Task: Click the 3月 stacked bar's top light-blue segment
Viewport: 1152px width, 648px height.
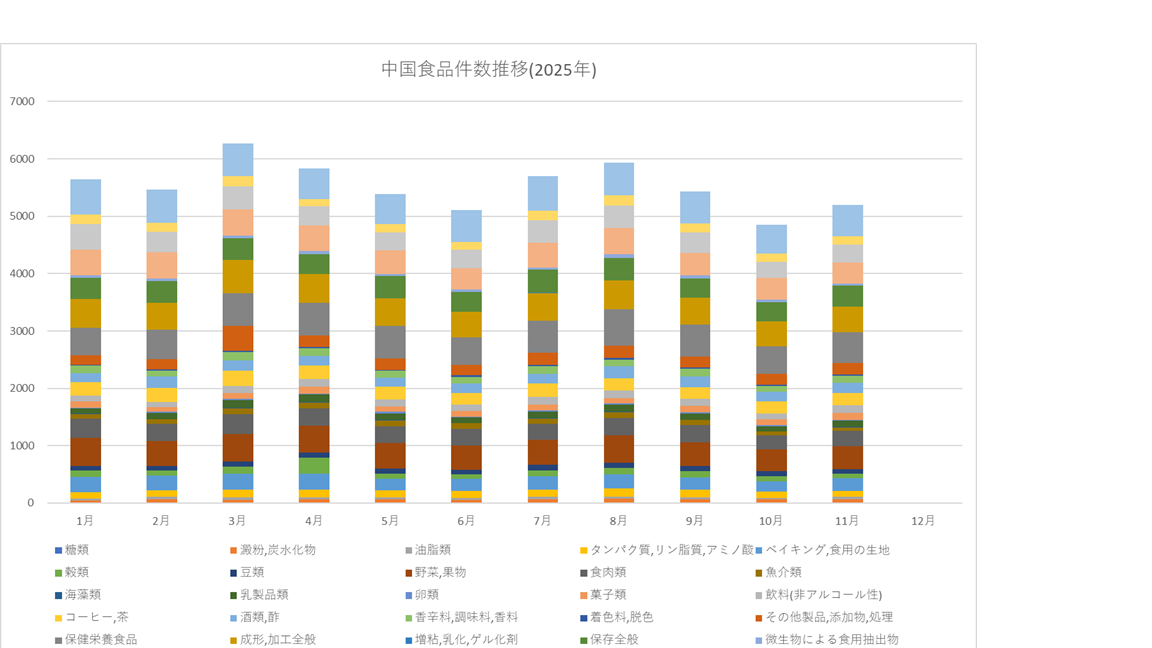Action: click(x=237, y=159)
